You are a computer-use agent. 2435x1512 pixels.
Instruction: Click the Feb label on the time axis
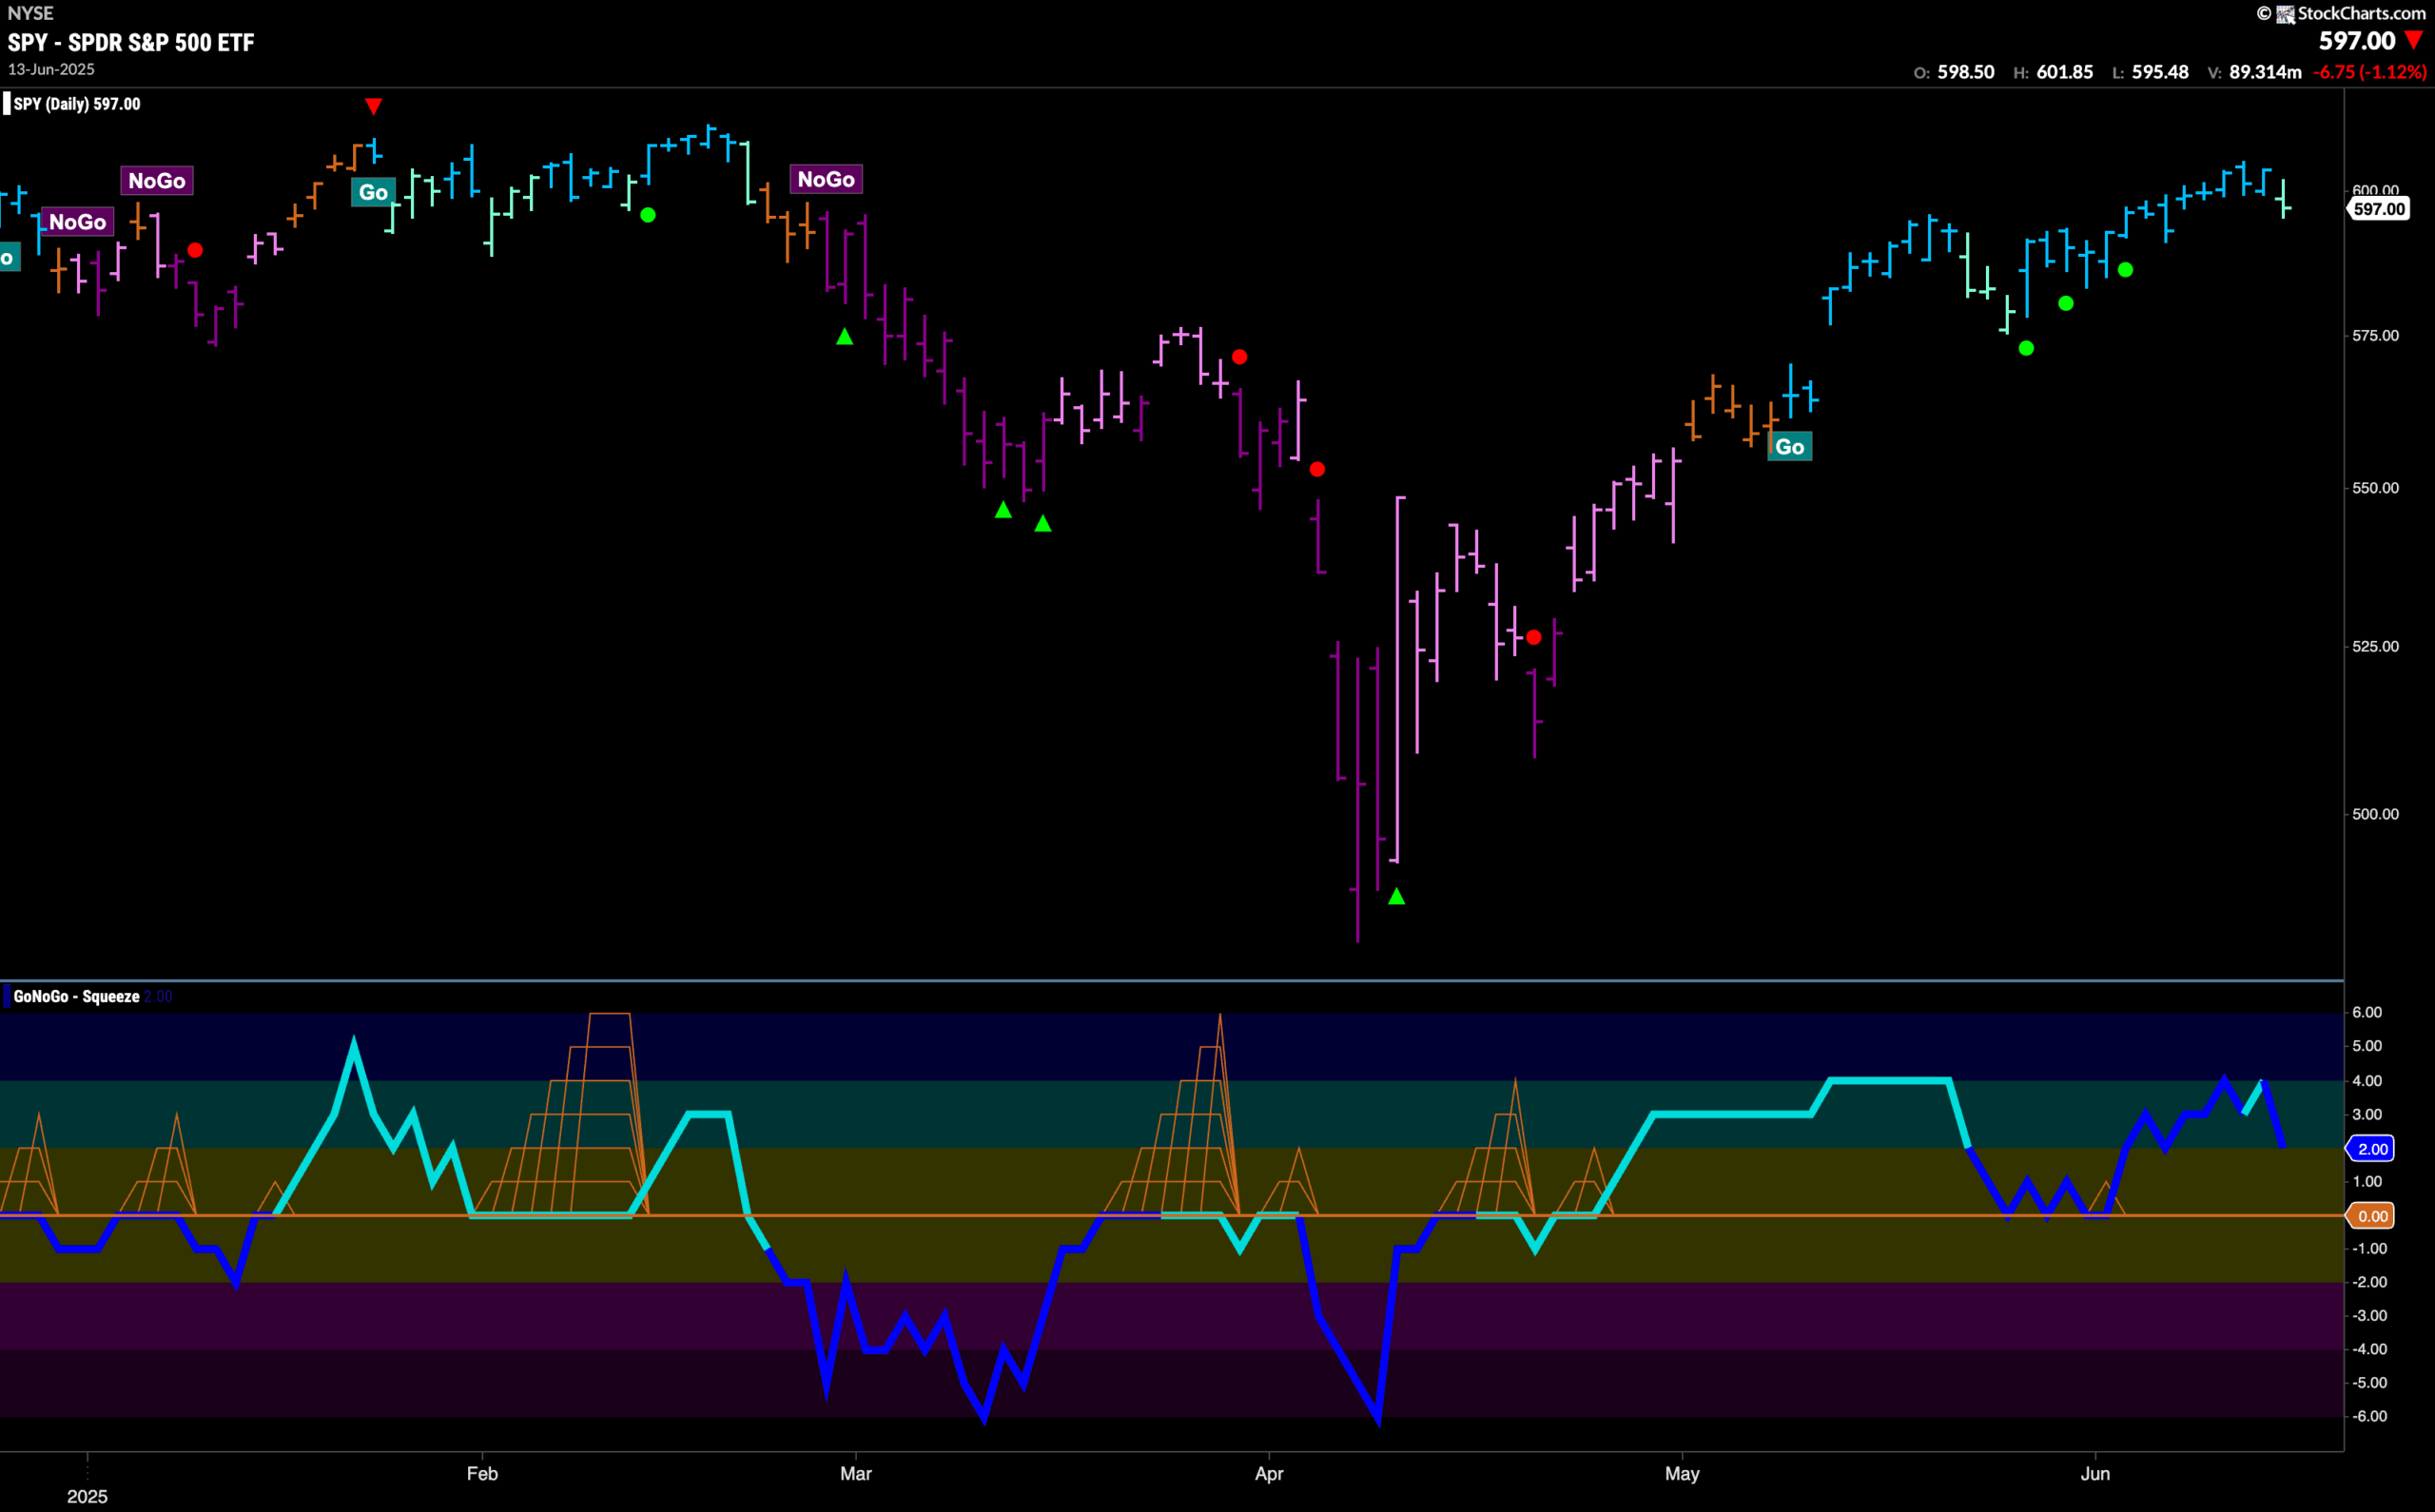point(482,1473)
